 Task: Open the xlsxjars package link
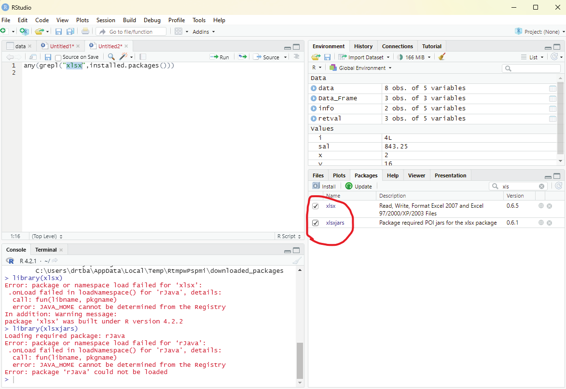(x=335, y=223)
